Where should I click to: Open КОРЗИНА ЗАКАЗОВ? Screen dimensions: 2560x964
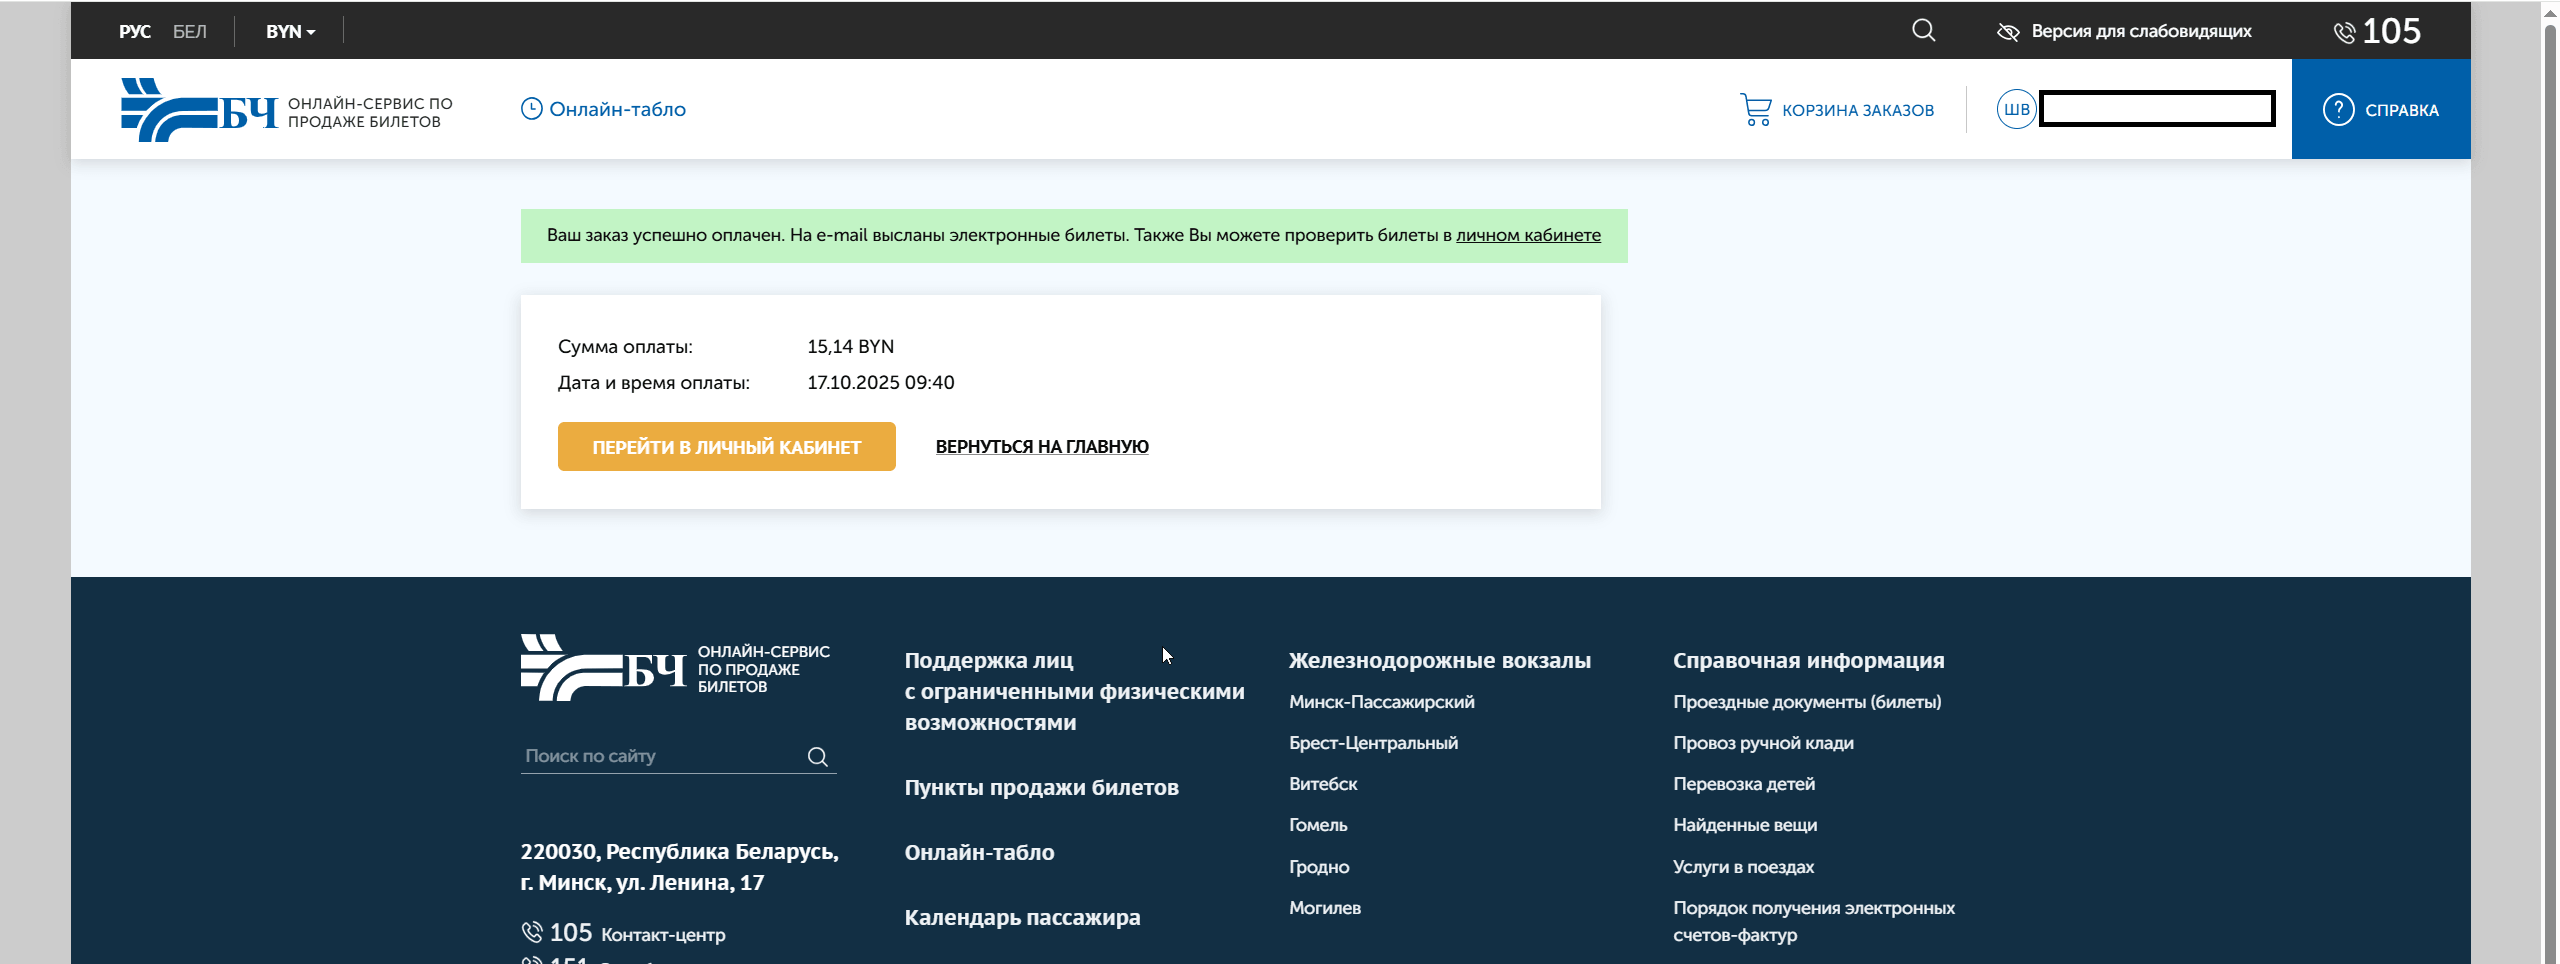click(x=1858, y=110)
